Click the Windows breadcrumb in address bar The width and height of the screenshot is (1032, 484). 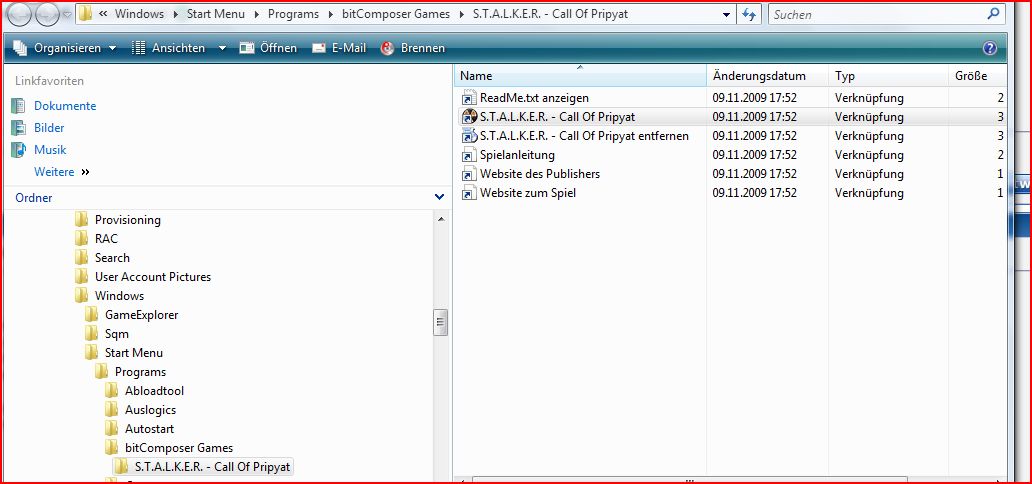pos(139,14)
